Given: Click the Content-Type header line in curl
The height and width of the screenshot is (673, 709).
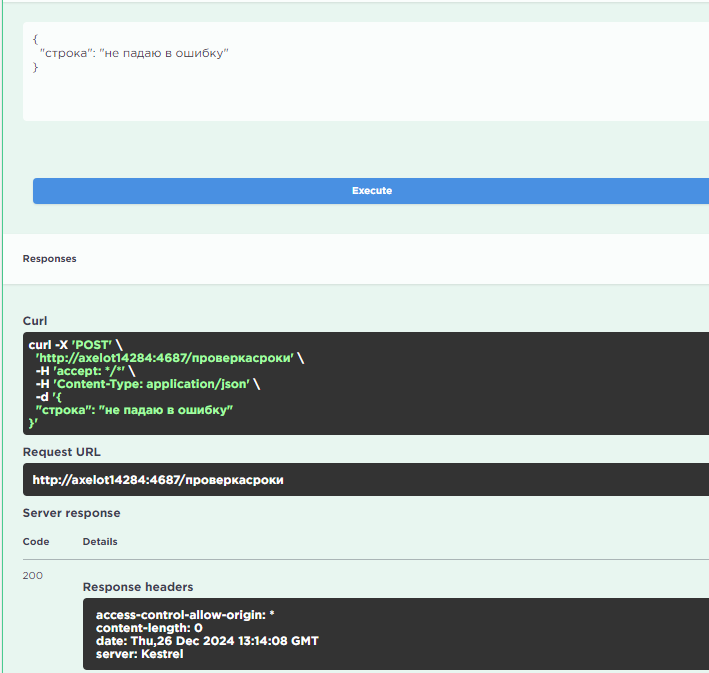Looking at the screenshot, I should coord(147,383).
